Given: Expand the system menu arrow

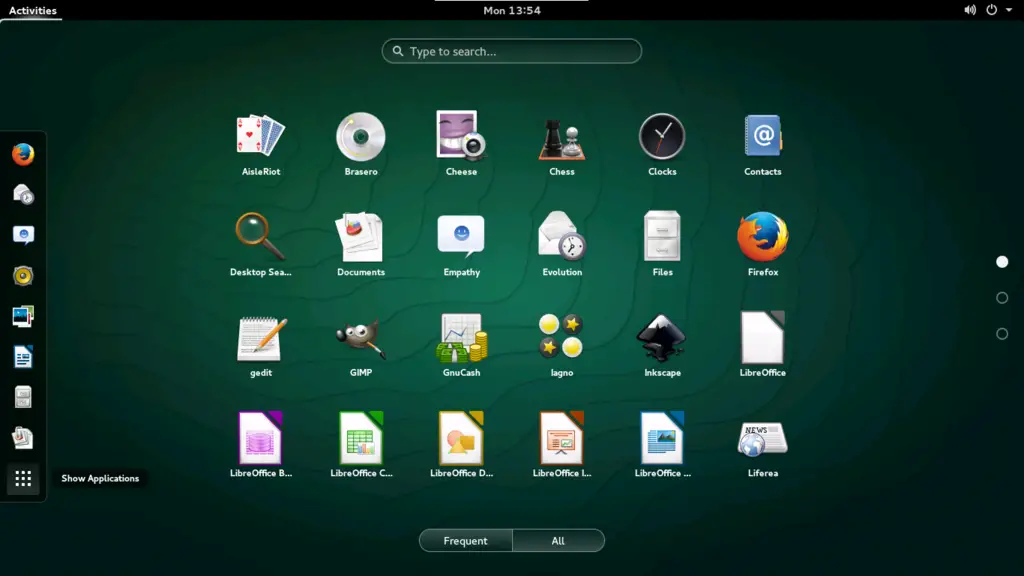Looking at the screenshot, I should (x=1009, y=10).
